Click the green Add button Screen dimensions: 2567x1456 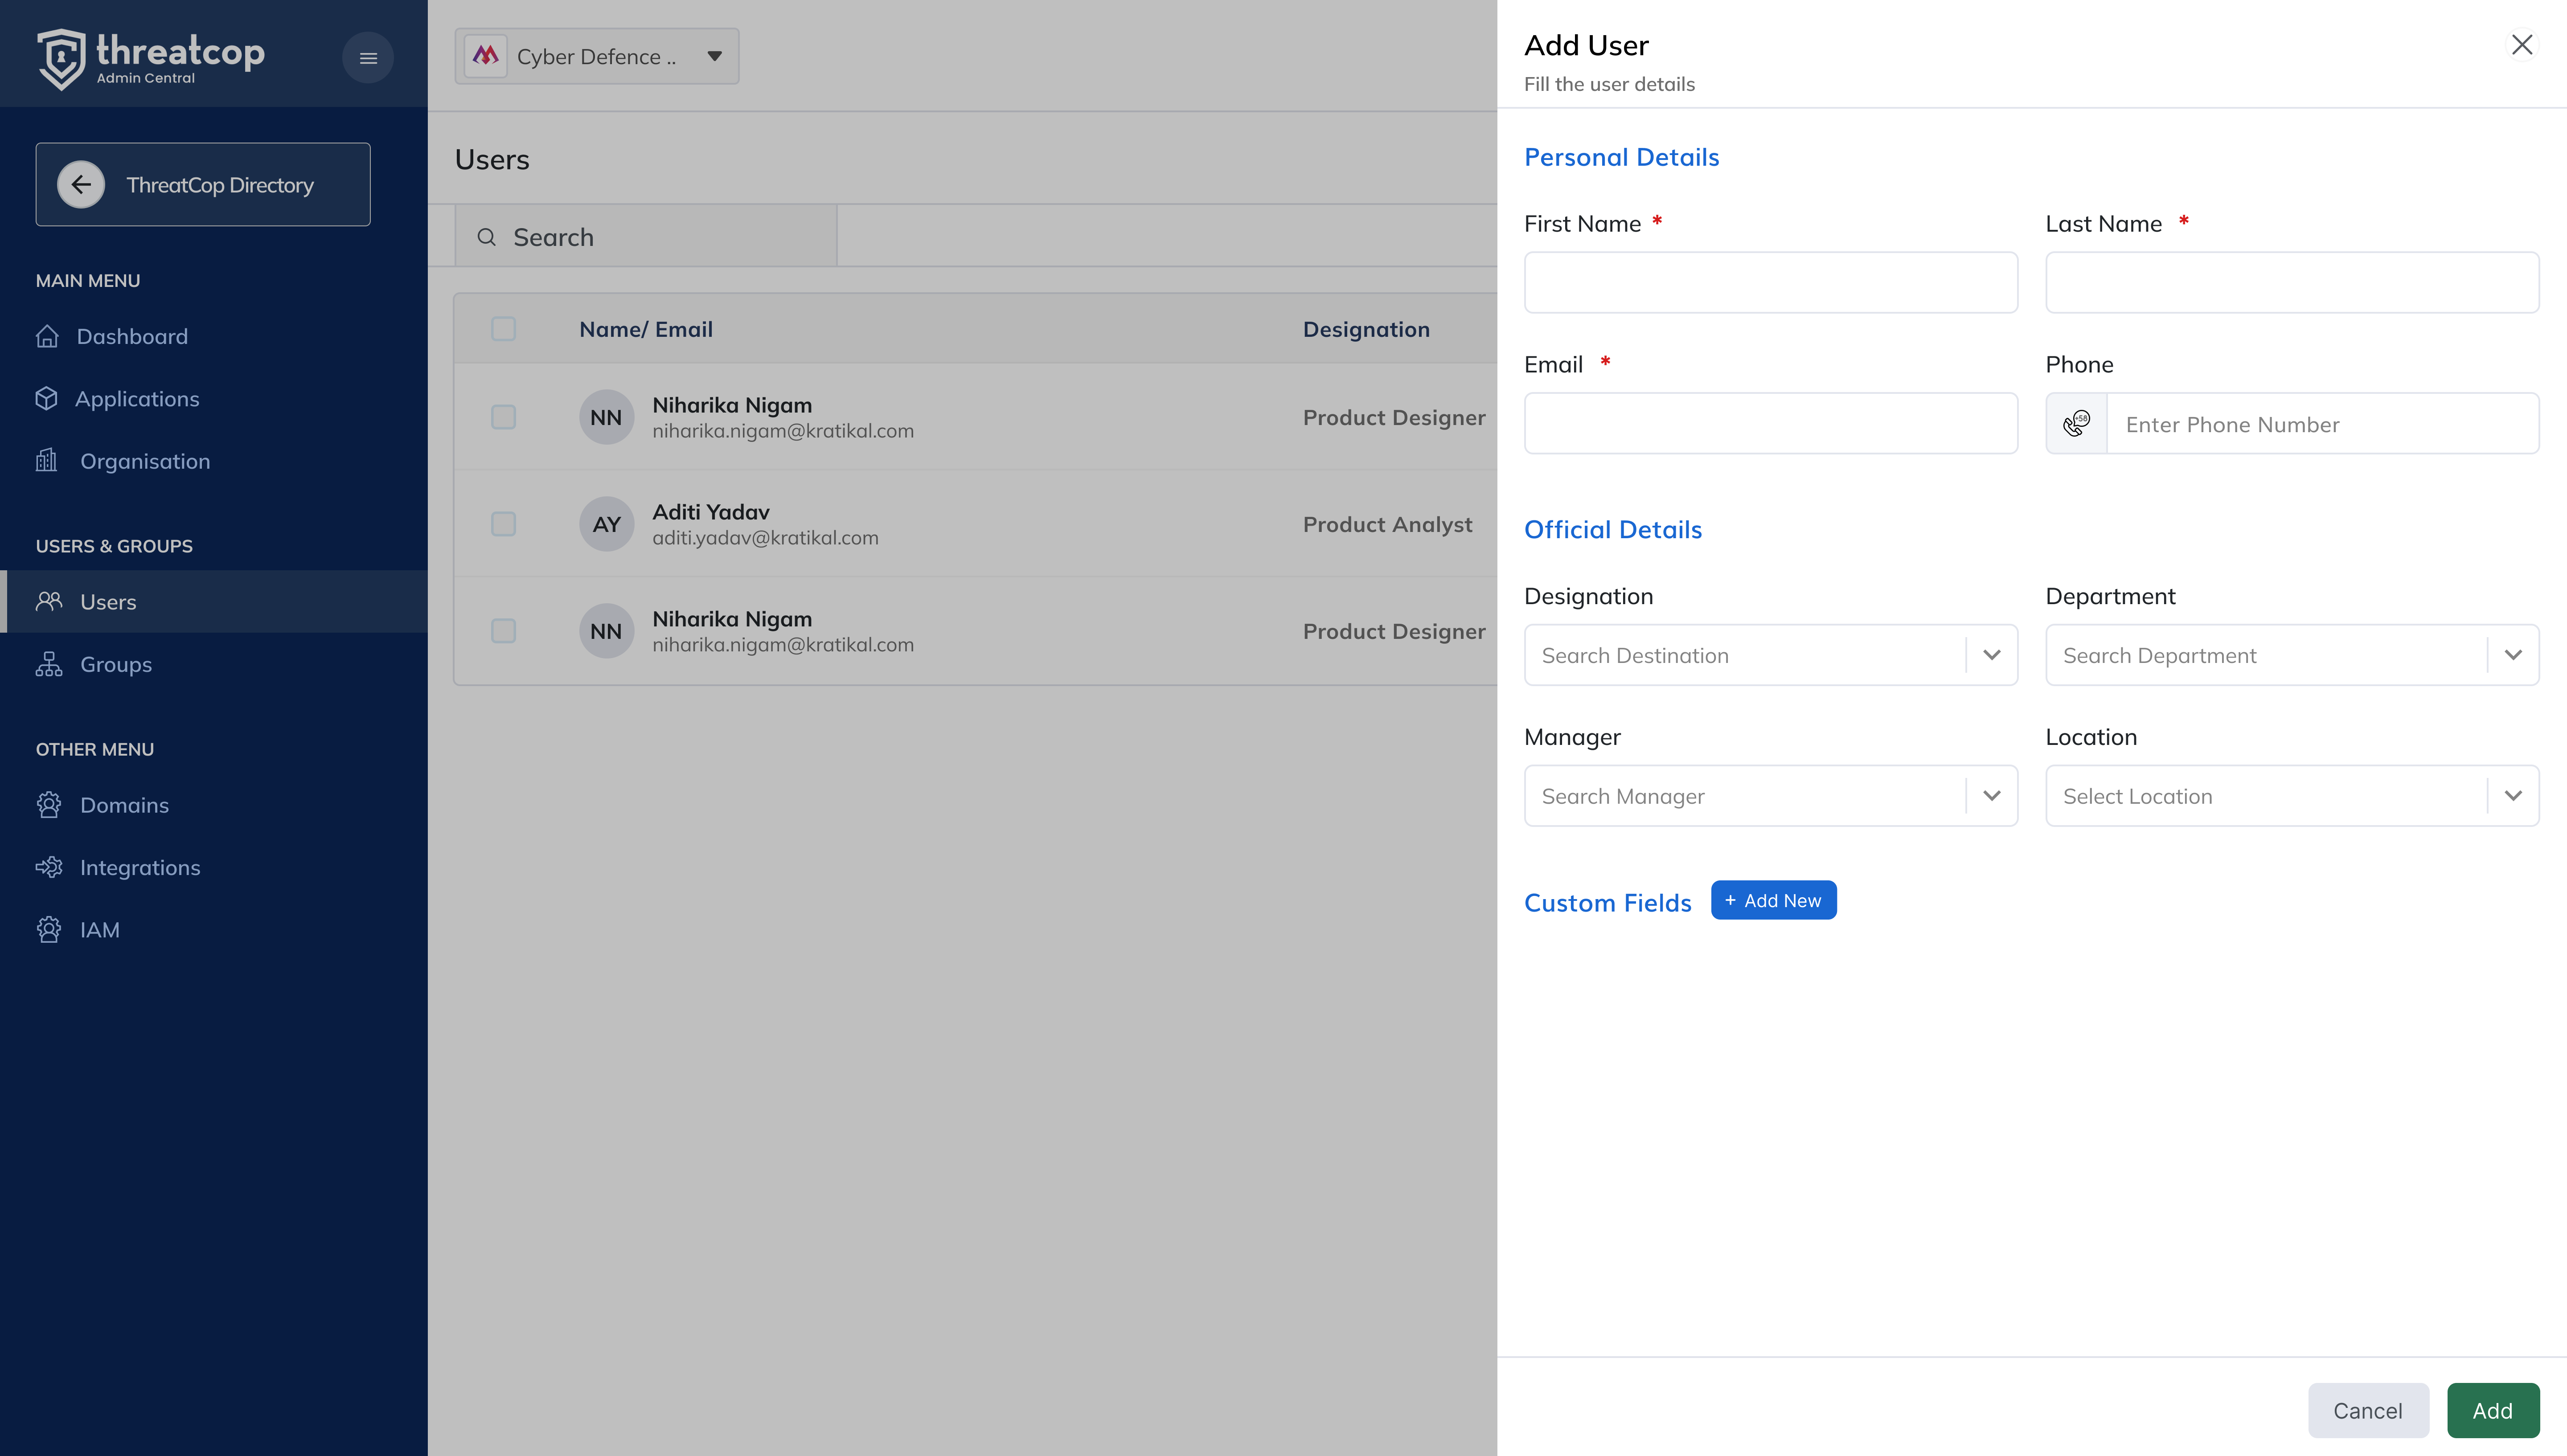(x=2493, y=1410)
